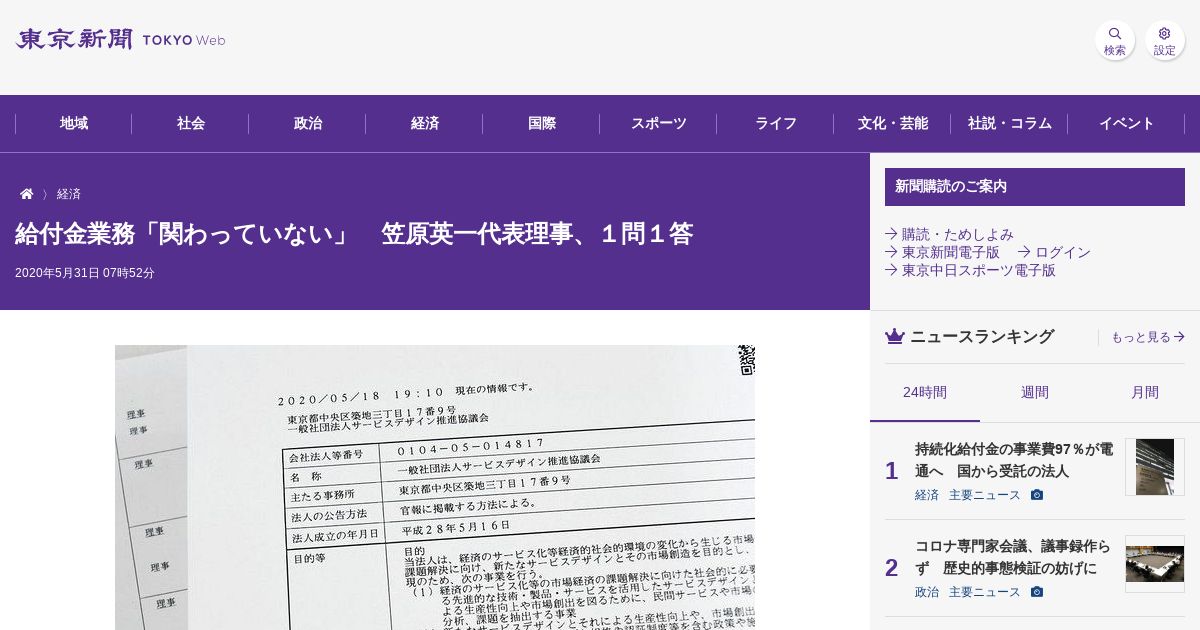Switch ranking to 24時間 tab

pyautogui.click(x=925, y=393)
